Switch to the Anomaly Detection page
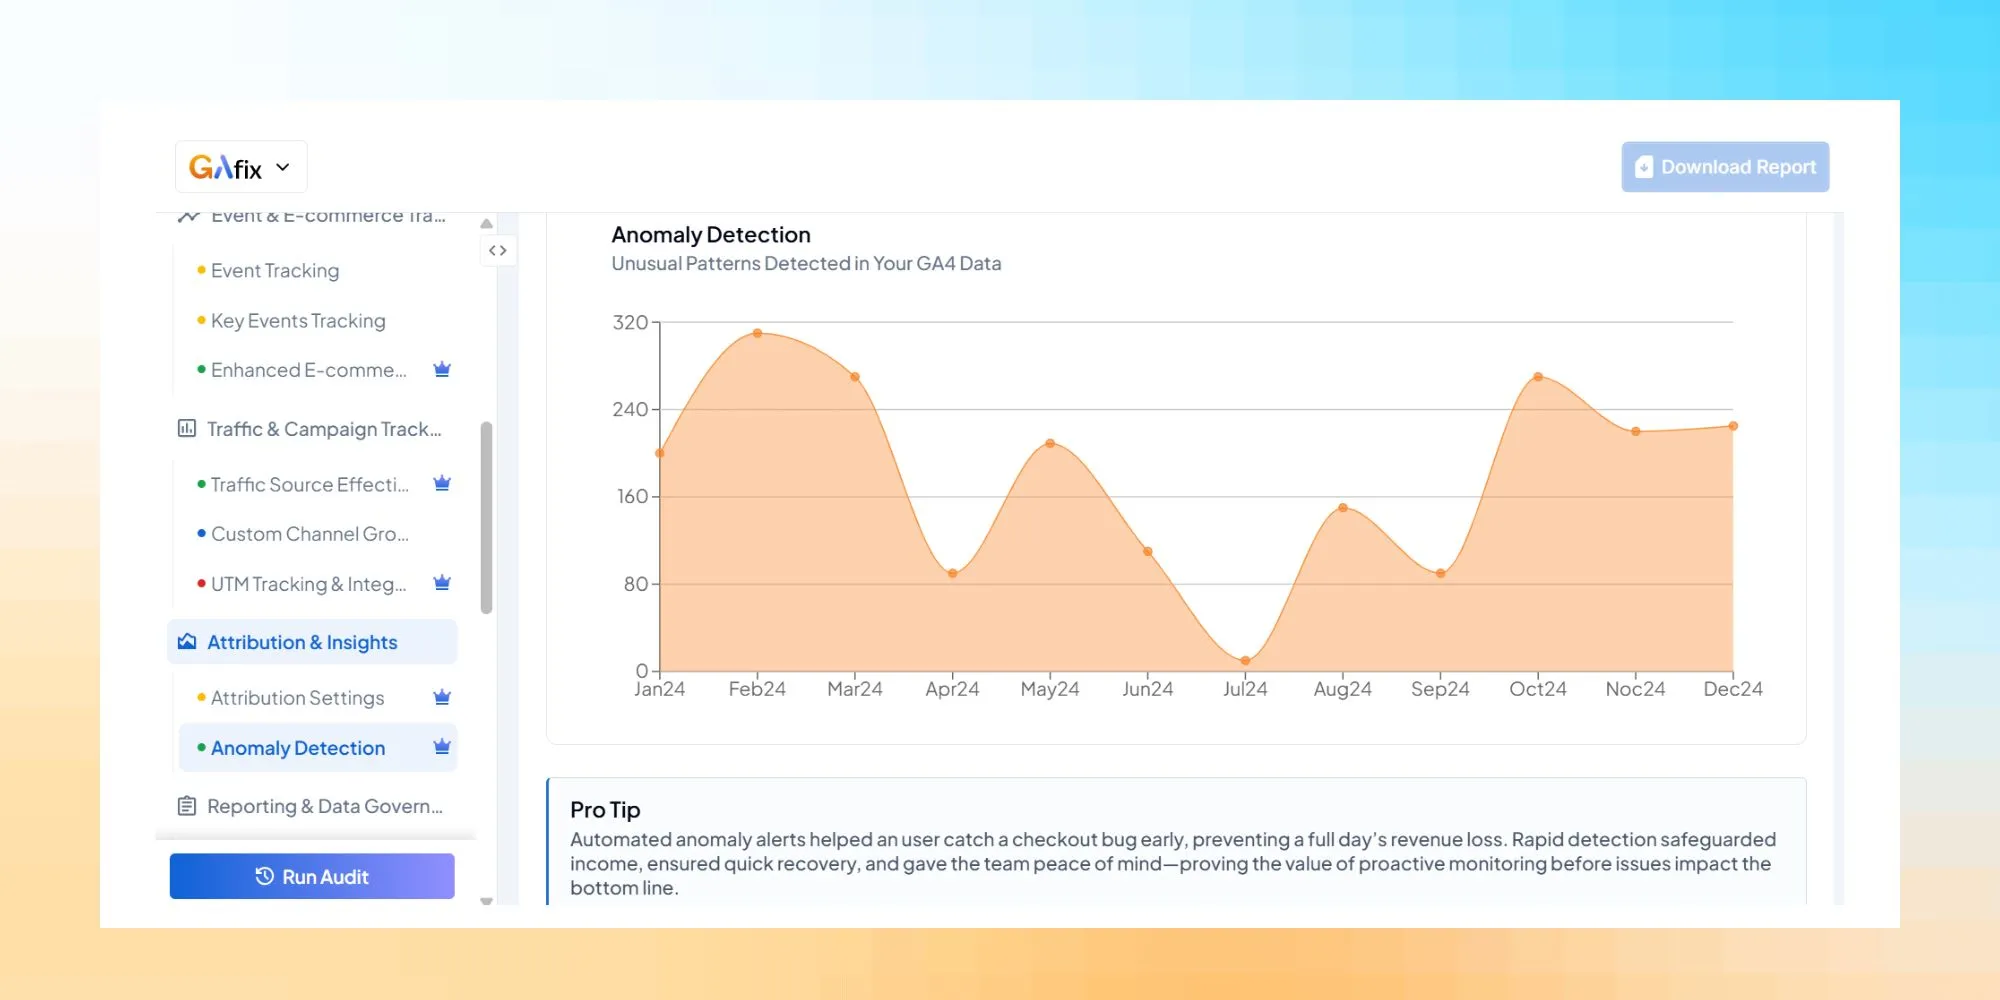 pos(297,747)
